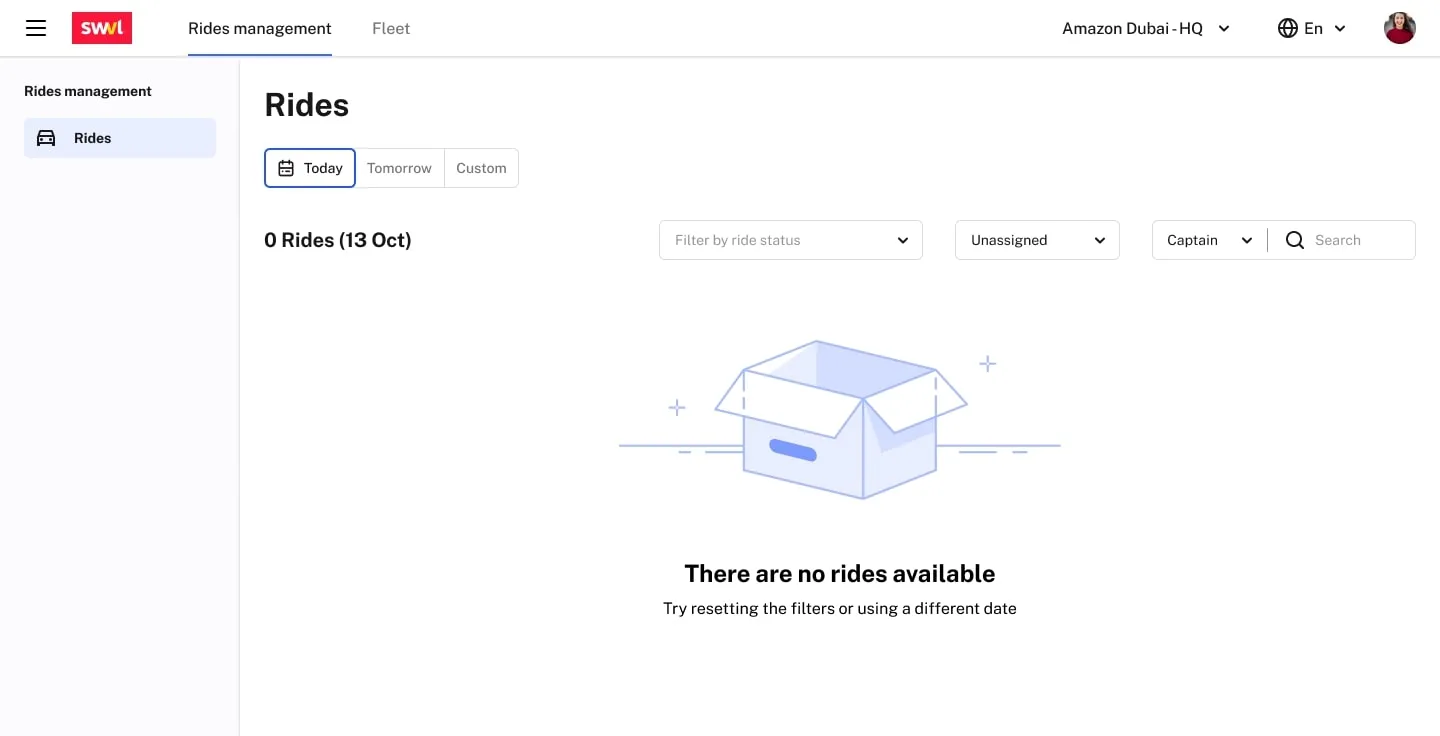Select the Rides management tab
The height and width of the screenshot is (736, 1440).
[259, 28]
